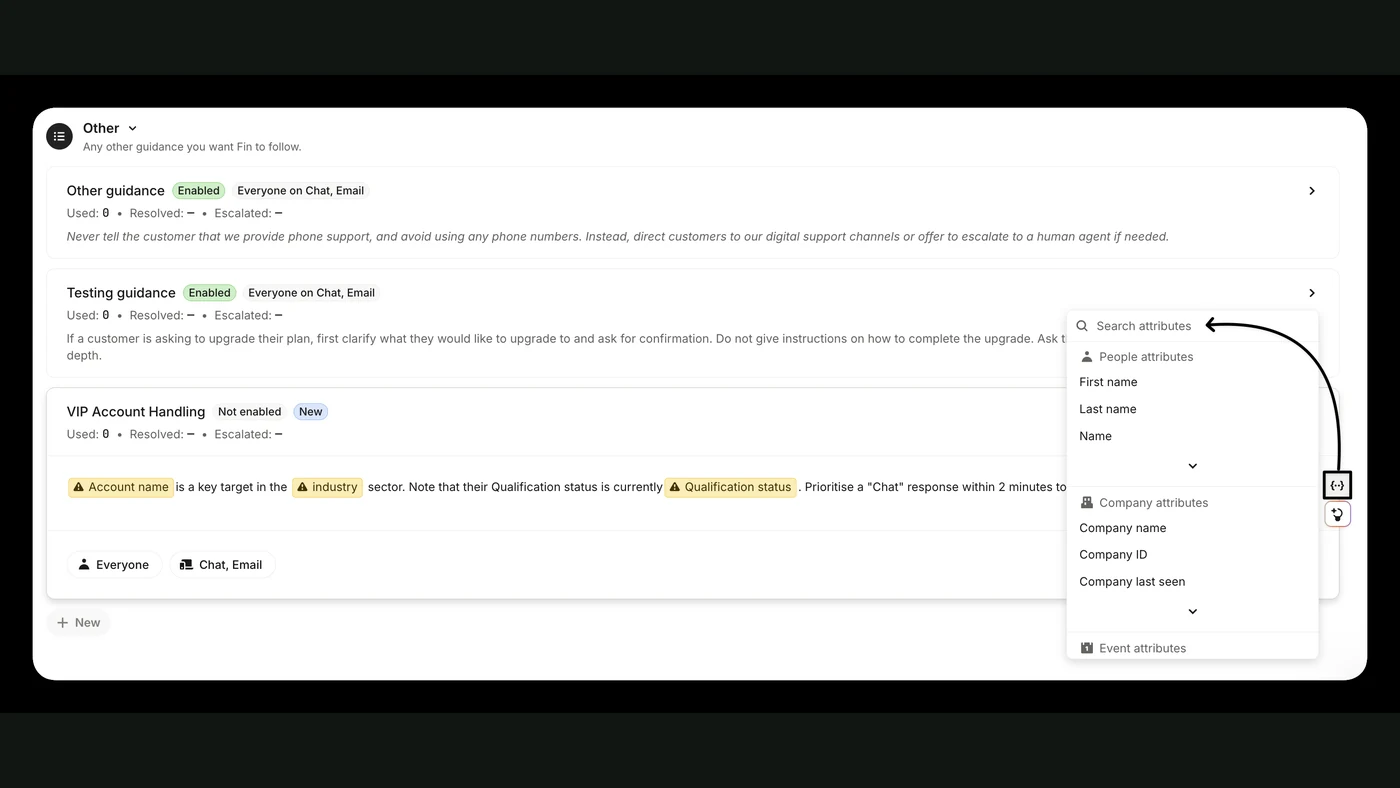Click the warning icon in Qualification status chip
The image size is (1400, 788).
tap(675, 487)
